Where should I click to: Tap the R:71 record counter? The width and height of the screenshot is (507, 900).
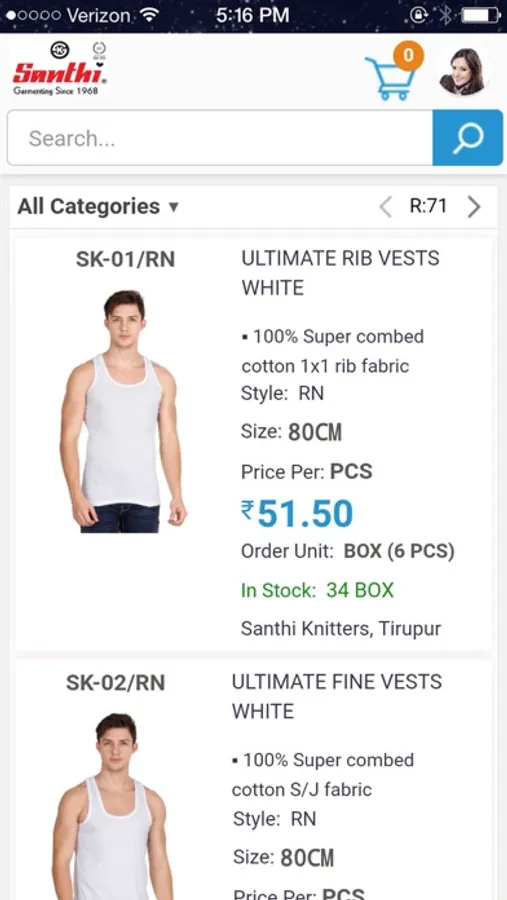[428, 205]
